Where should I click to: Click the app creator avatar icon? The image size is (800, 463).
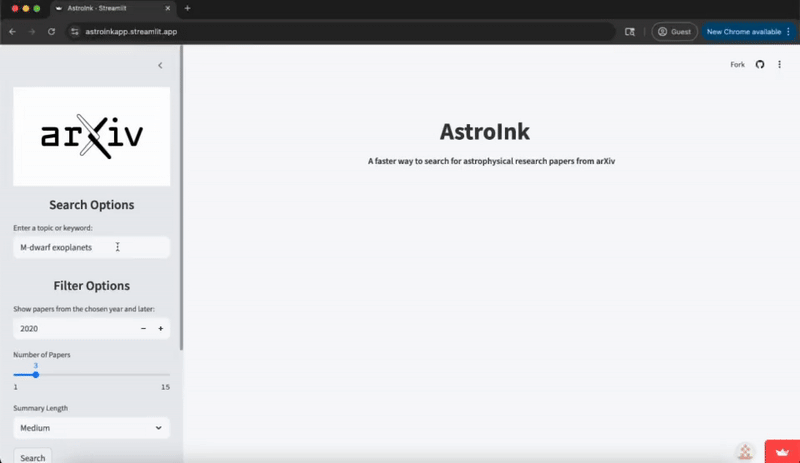[x=745, y=451]
